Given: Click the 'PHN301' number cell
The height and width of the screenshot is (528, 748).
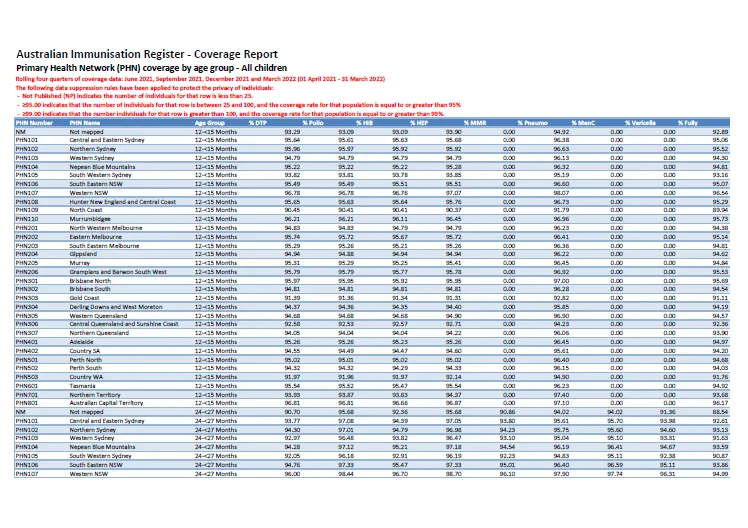Looking at the screenshot, I should click(27, 281).
